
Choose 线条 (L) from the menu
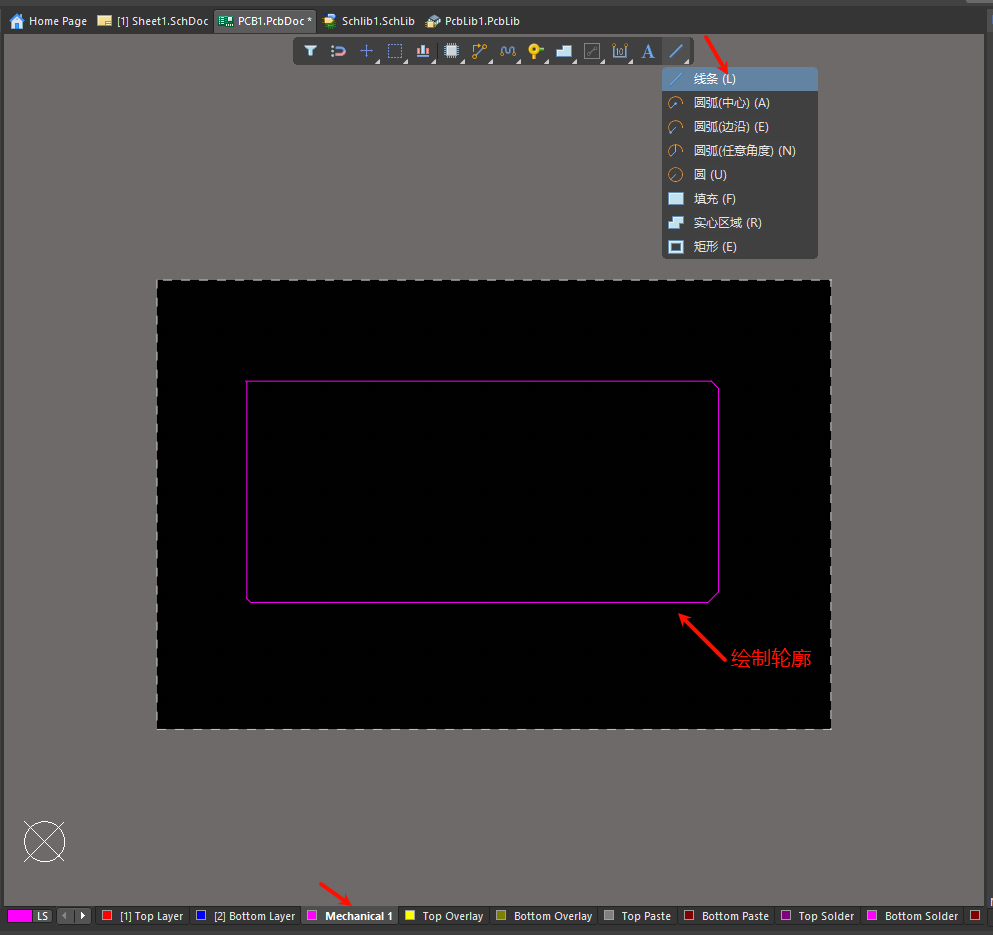(x=740, y=79)
